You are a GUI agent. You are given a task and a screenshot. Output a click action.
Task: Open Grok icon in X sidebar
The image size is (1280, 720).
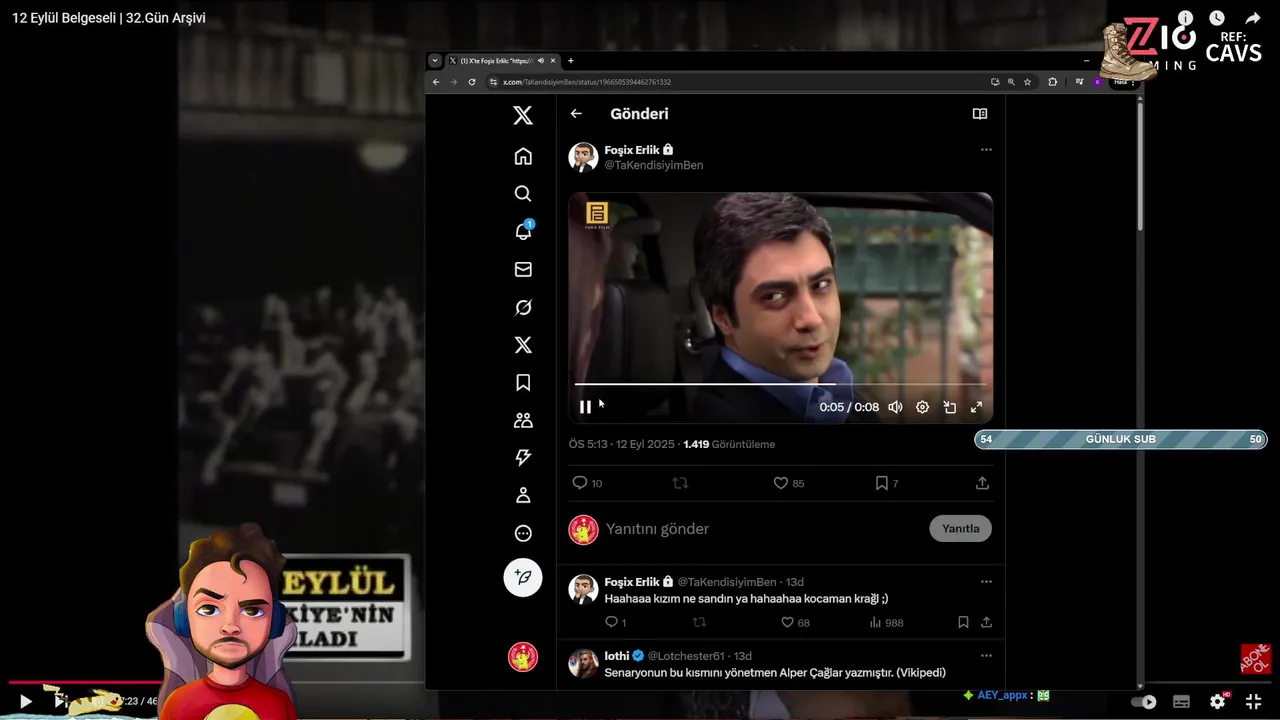click(523, 307)
